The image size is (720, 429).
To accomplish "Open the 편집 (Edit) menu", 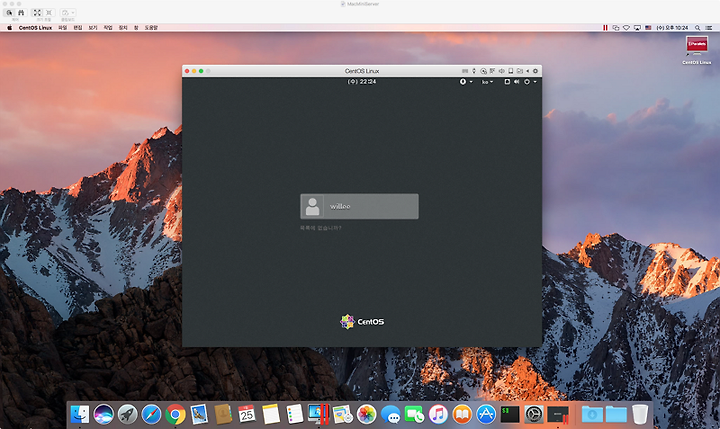I will click(x=78, y=28).
